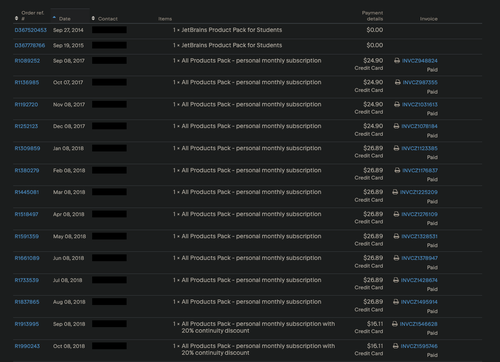Open order R1252123
The width and height of the screenshot is (500, 362).
26,126
